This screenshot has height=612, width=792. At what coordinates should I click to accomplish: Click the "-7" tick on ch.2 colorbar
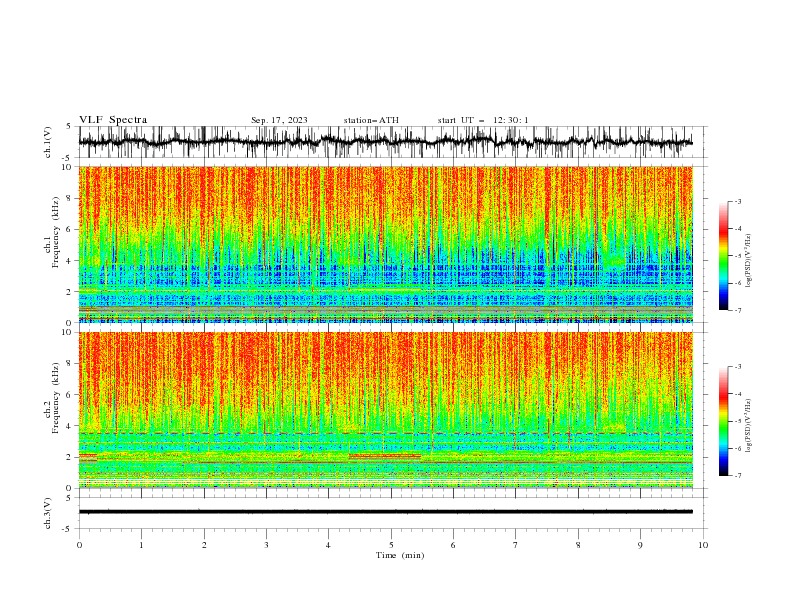point(737,475)
